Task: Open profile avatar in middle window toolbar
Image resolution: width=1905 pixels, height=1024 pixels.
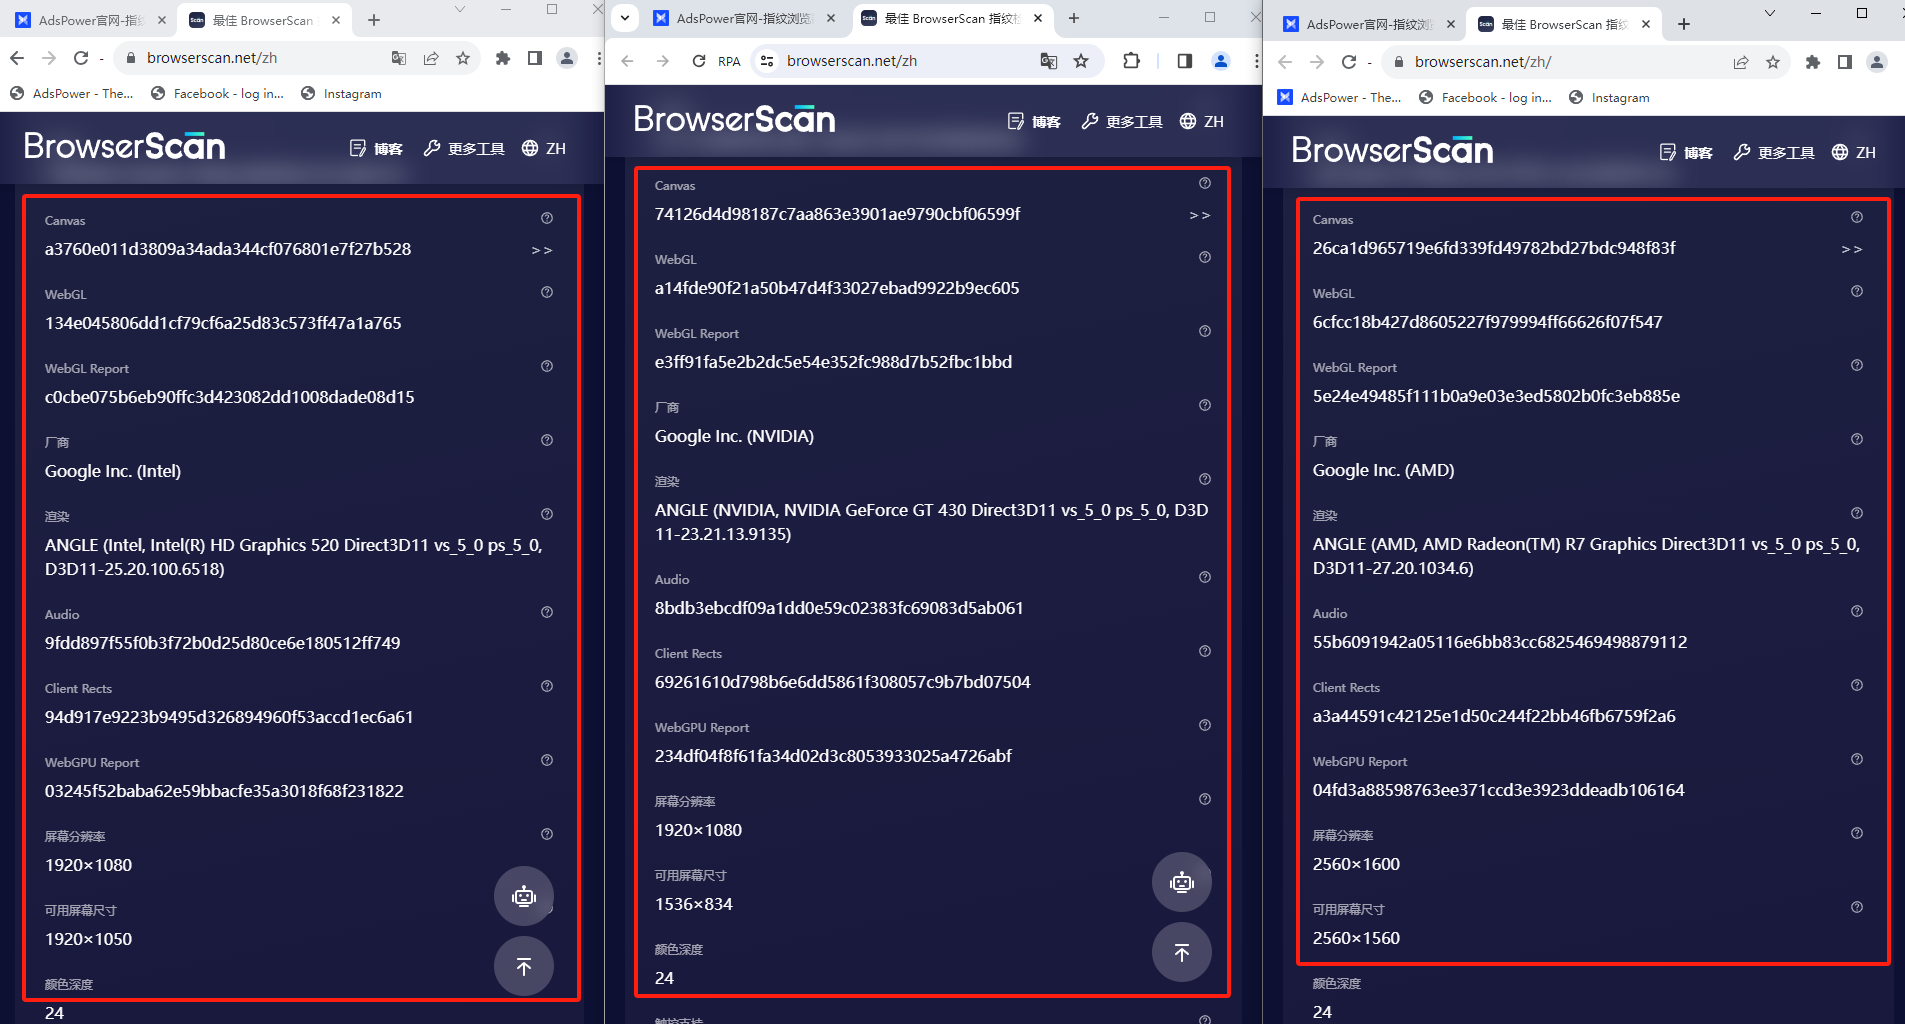Action: (x=1221, y=61)
